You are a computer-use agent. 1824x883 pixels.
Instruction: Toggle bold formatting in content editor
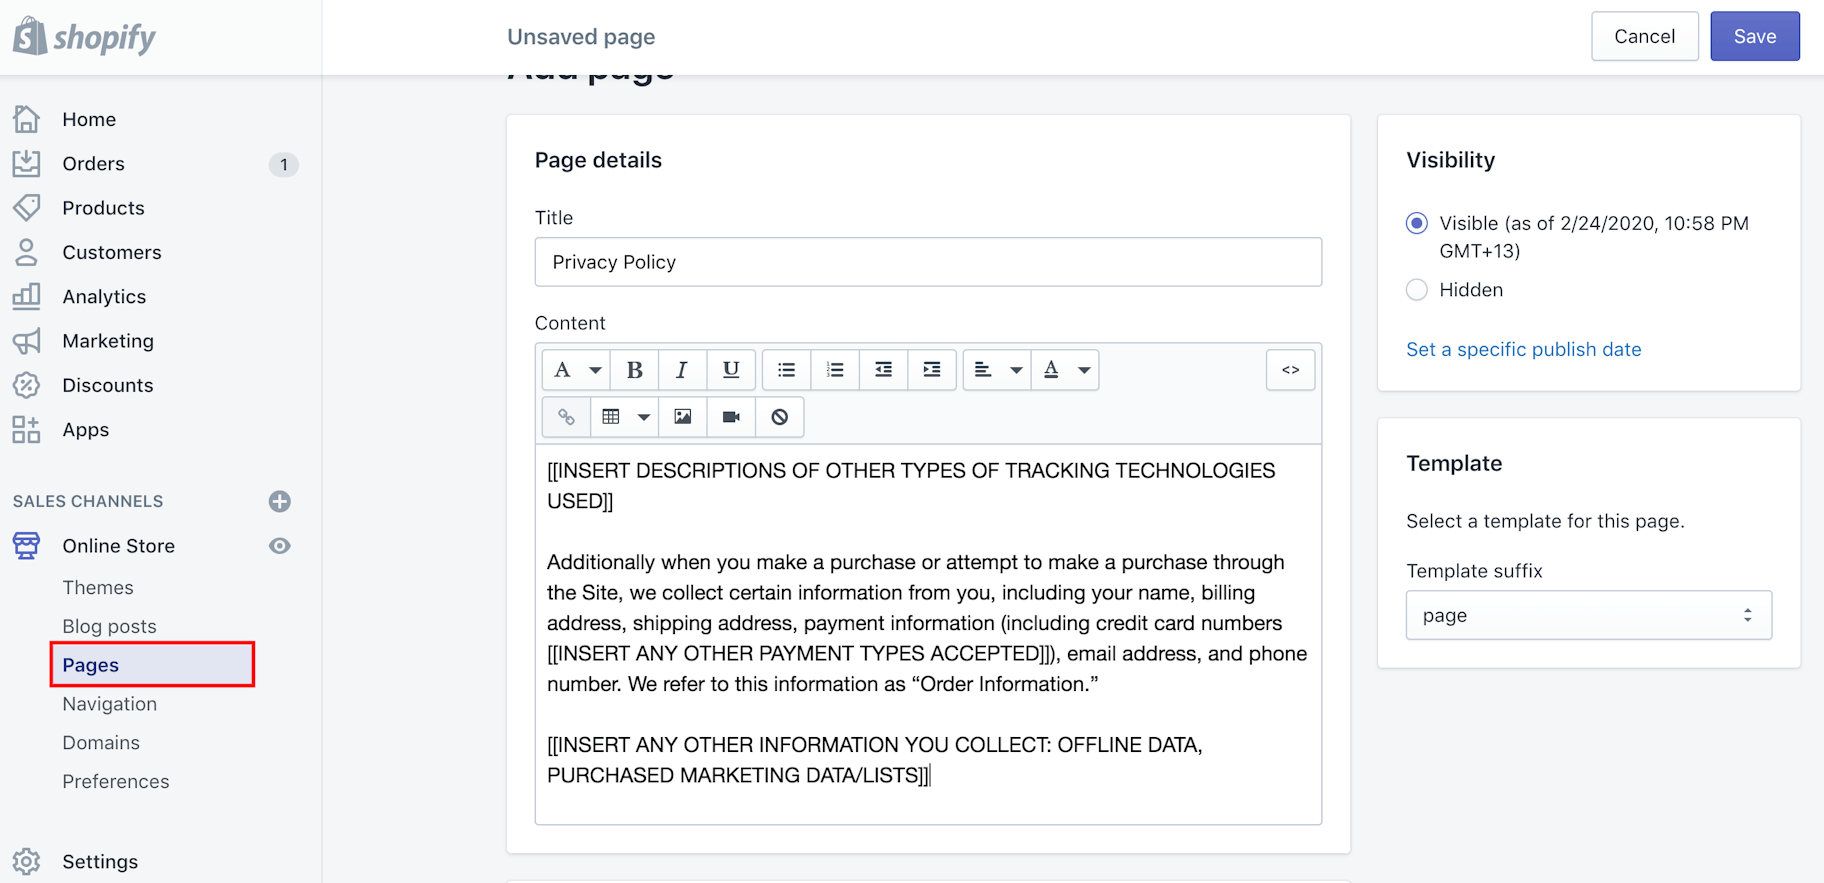(x=634, y=370)
